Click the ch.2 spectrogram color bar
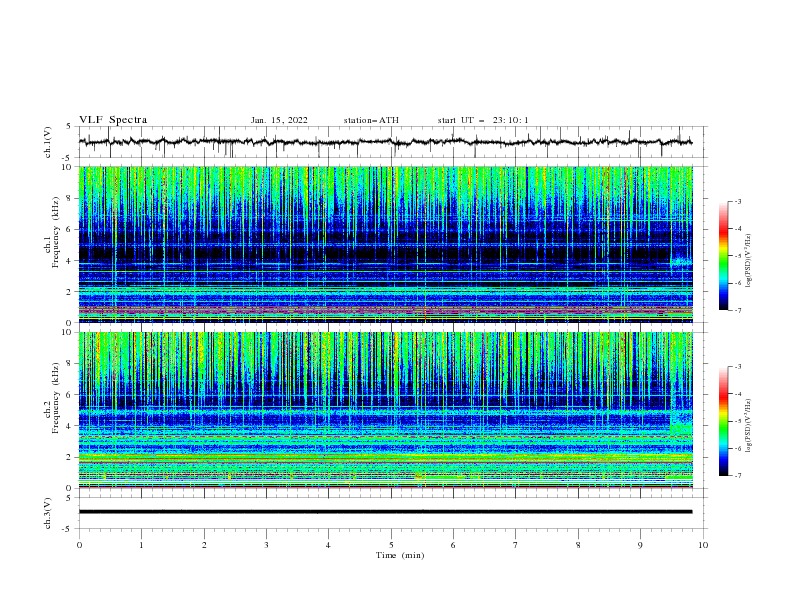 click(724, 421)
